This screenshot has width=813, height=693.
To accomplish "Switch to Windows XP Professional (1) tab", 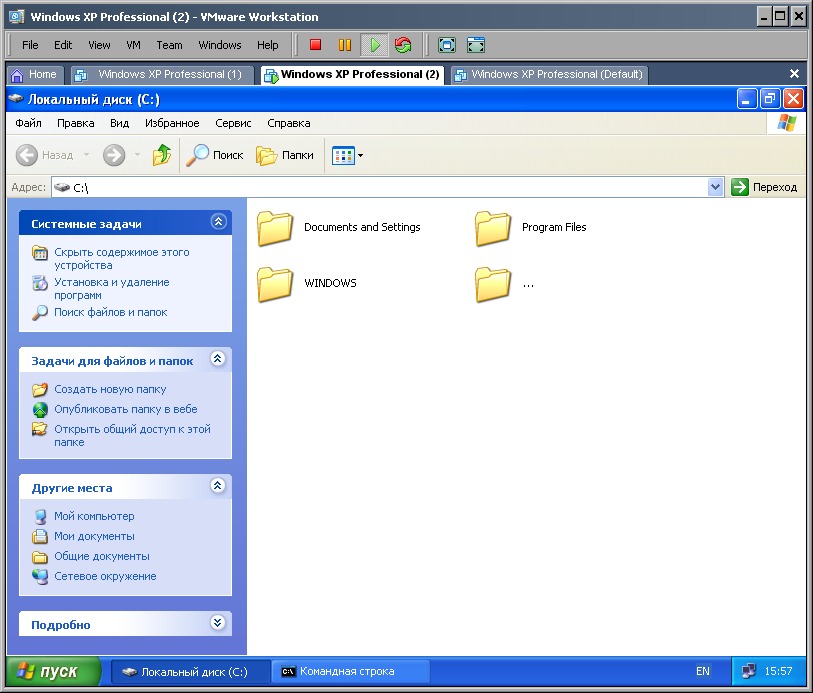I will click(160, 74).
